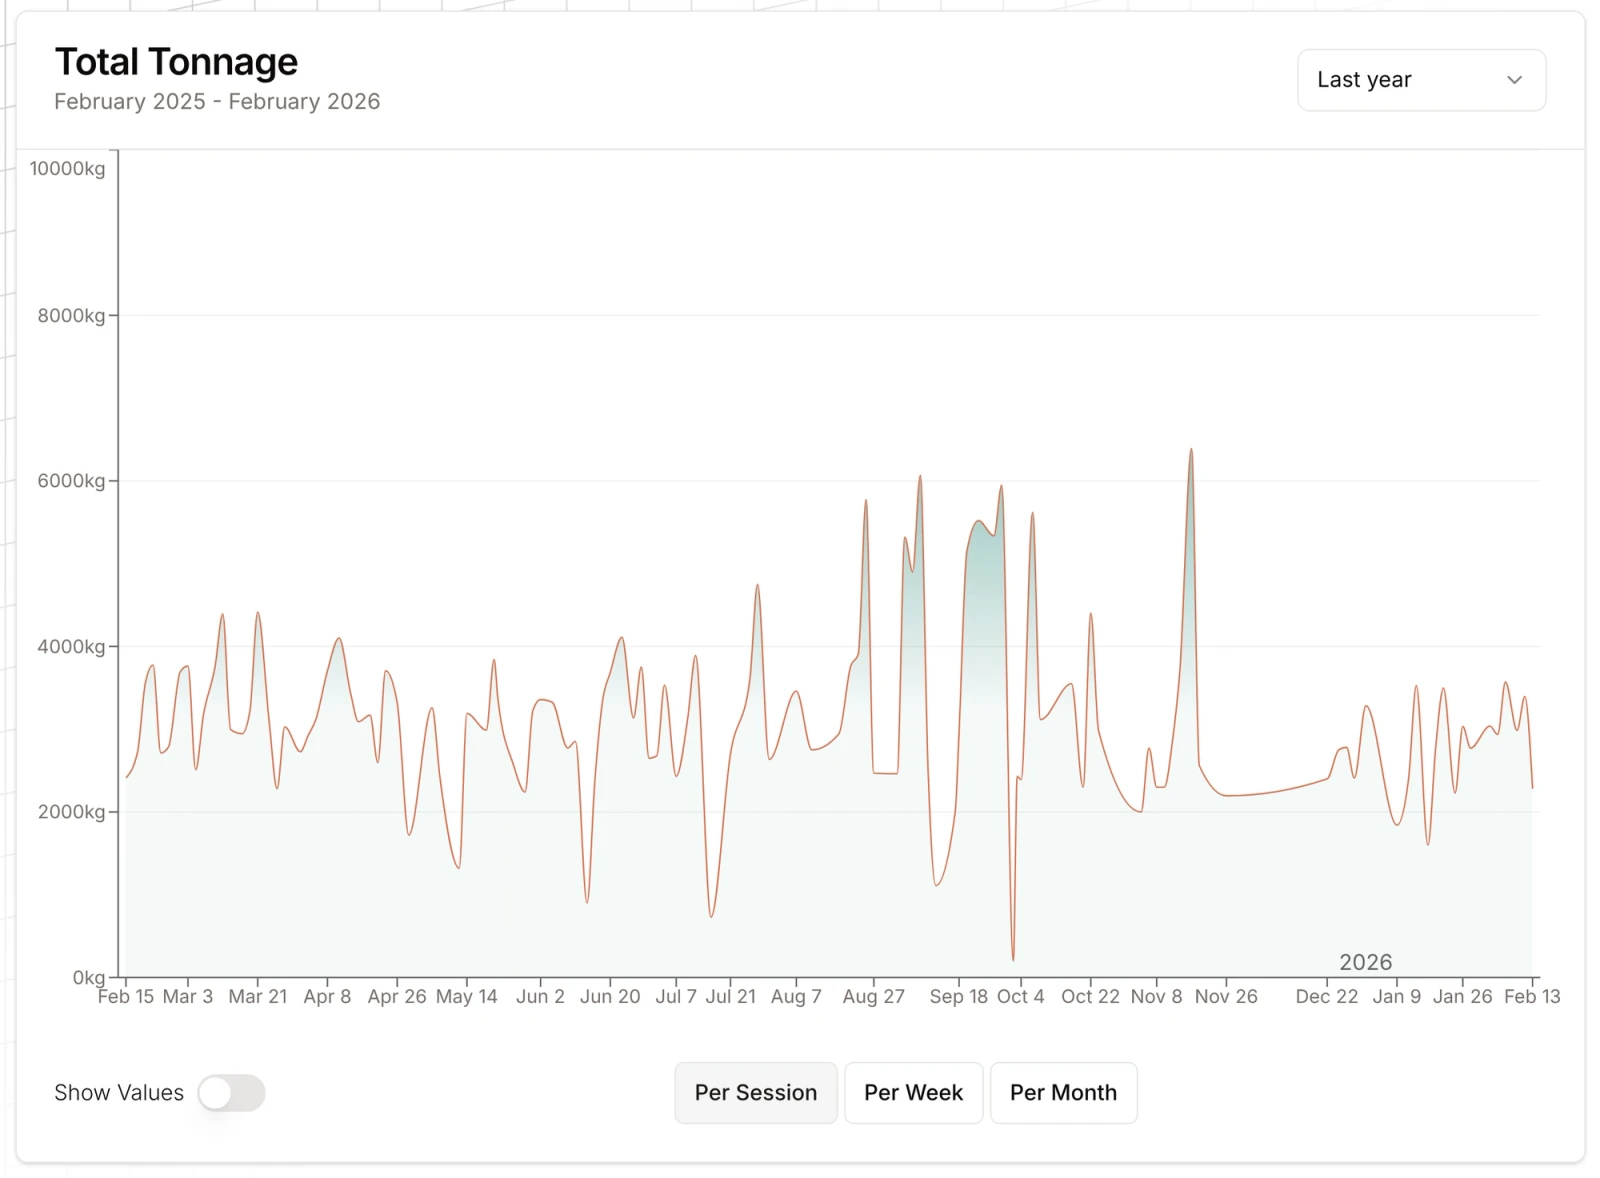This screenshot has width=1600, height=1178.
Task: Click the Dec 22 date label
Action: 1327,997
